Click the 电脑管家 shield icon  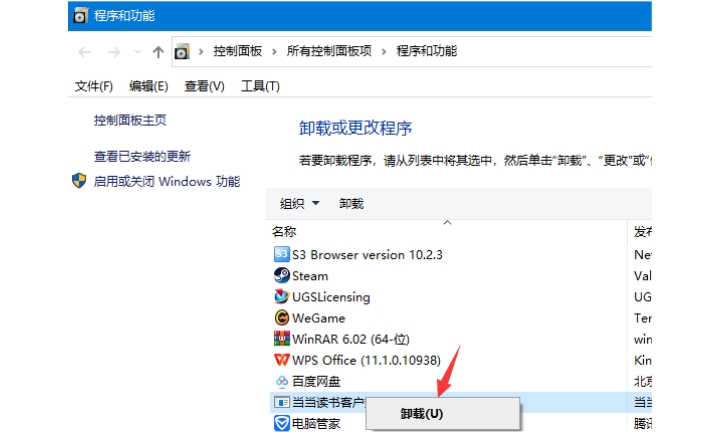281,423
